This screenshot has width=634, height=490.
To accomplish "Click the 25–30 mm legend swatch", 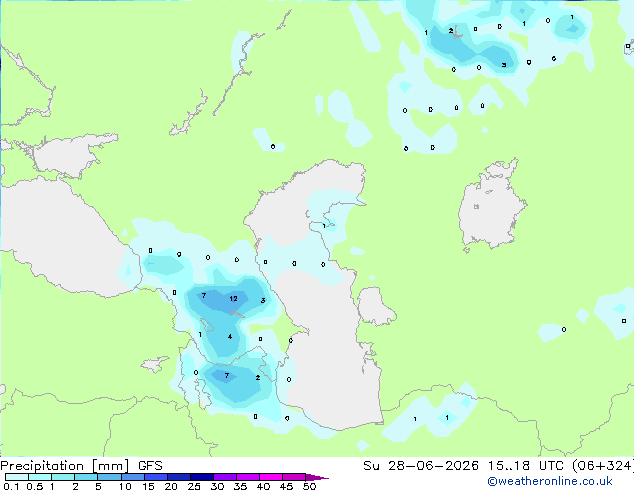I will [201, 477].
